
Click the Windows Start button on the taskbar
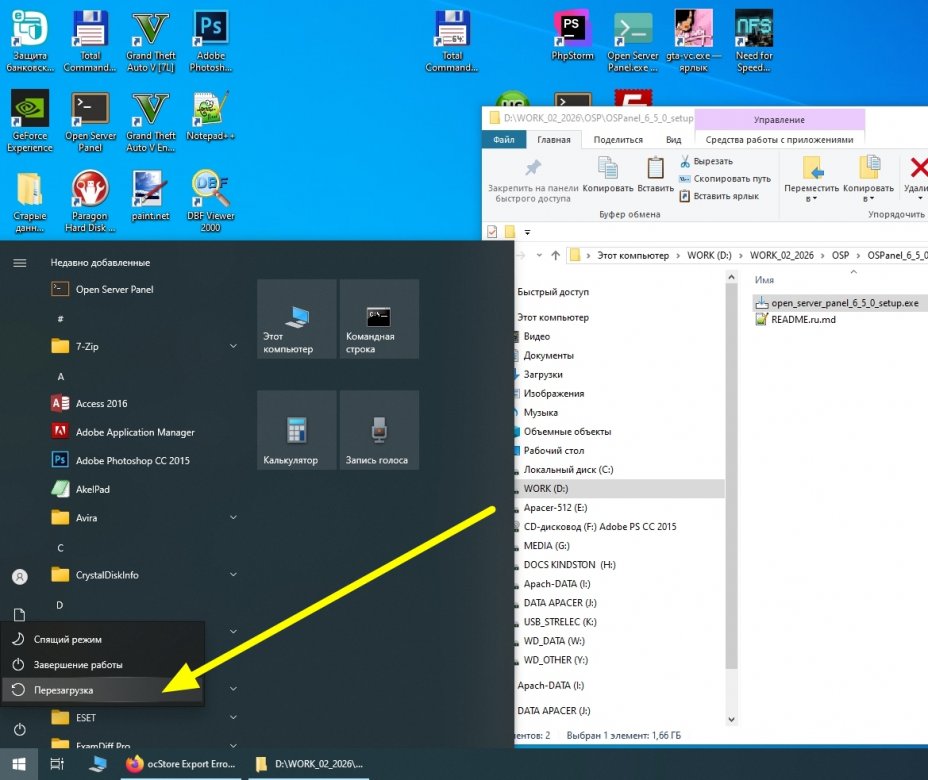(x=19, y=764)
